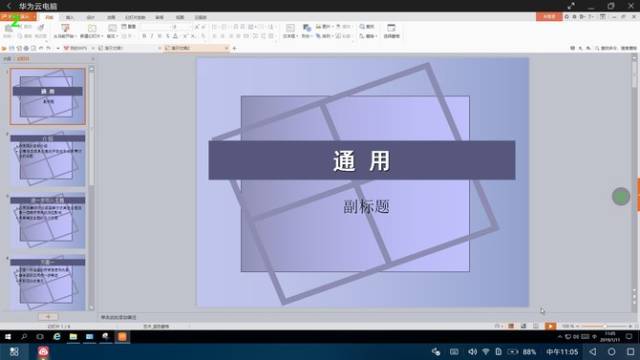Click the green floating circle button

tap(620, 197)
